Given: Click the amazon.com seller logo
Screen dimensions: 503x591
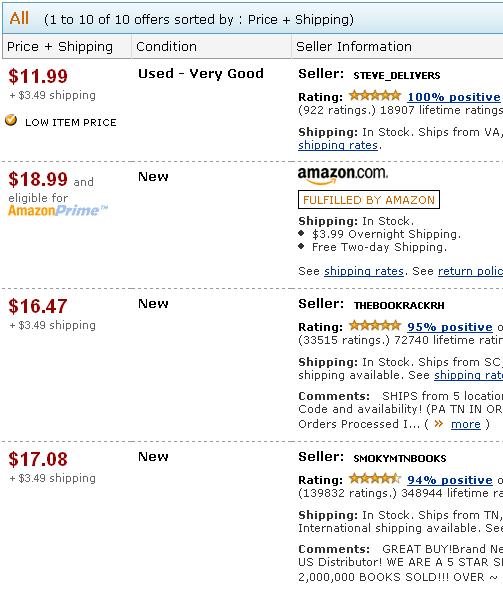Looking at the screenshot, I should (x=342, y=176).
